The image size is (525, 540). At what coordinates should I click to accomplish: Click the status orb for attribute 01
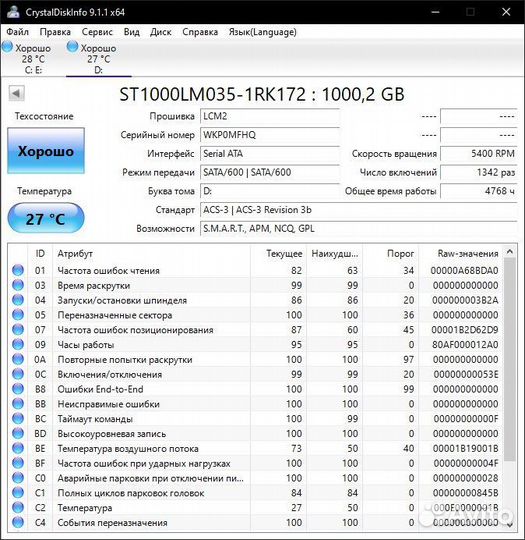point(18,270)
